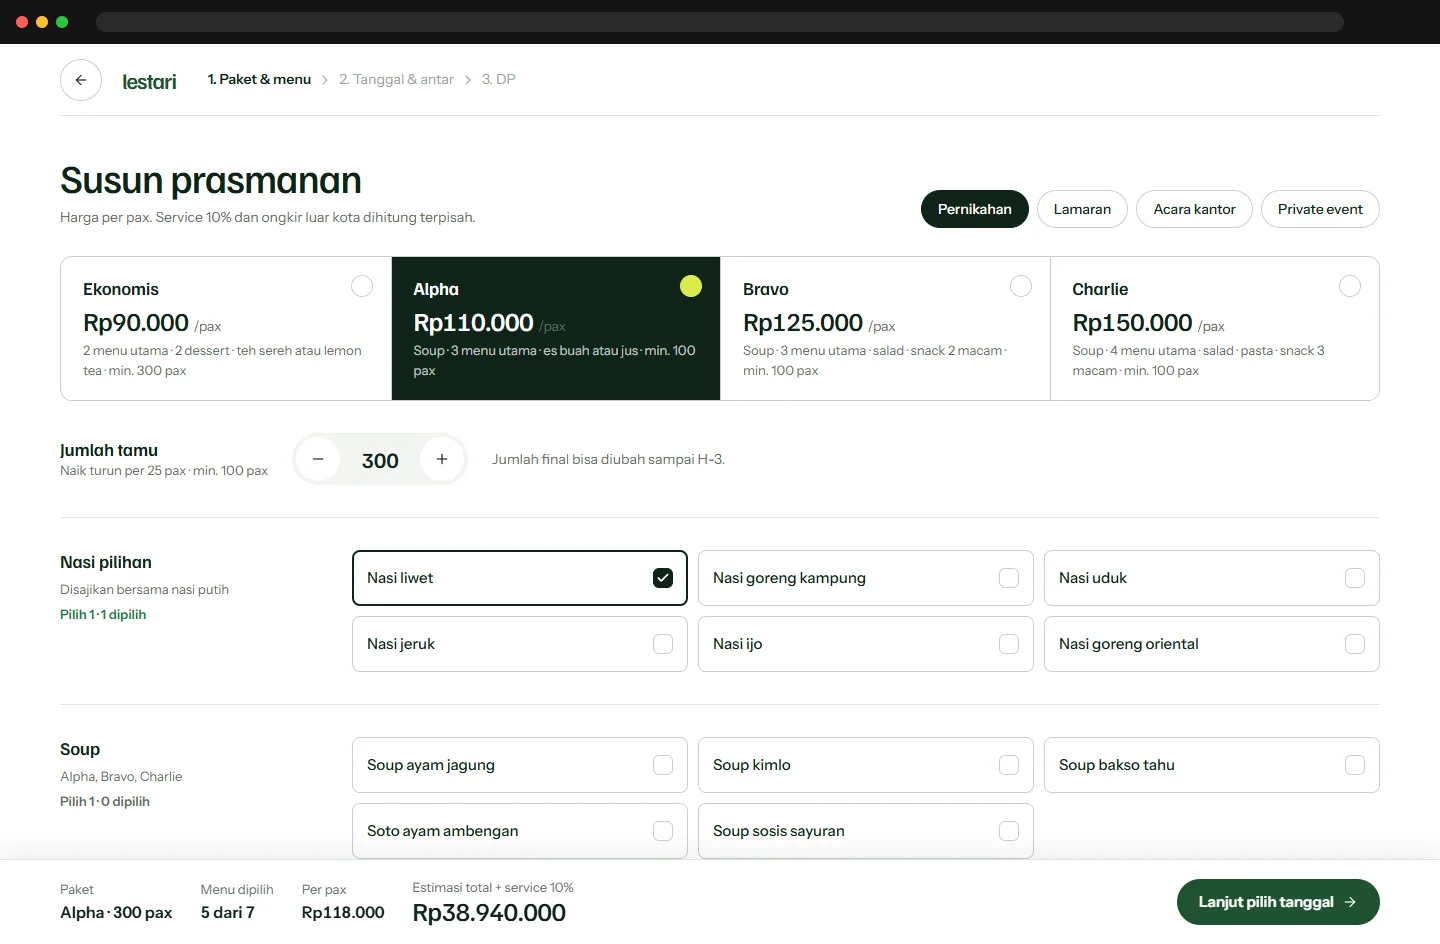The height and width of the screenshot is (944, 1440).
Task: Switch to Acara kantor event tab
Action: tap(1194, 209)
